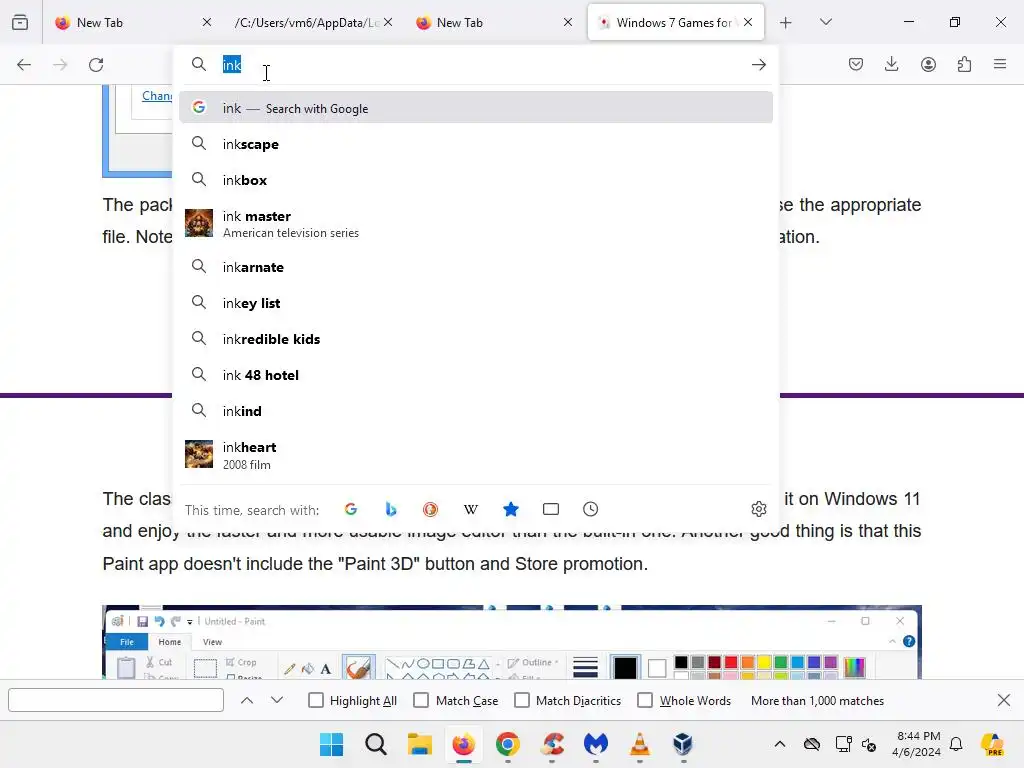Click the find-in-page text field
The width and height of the screenshot is (1024, 768).
116,700
